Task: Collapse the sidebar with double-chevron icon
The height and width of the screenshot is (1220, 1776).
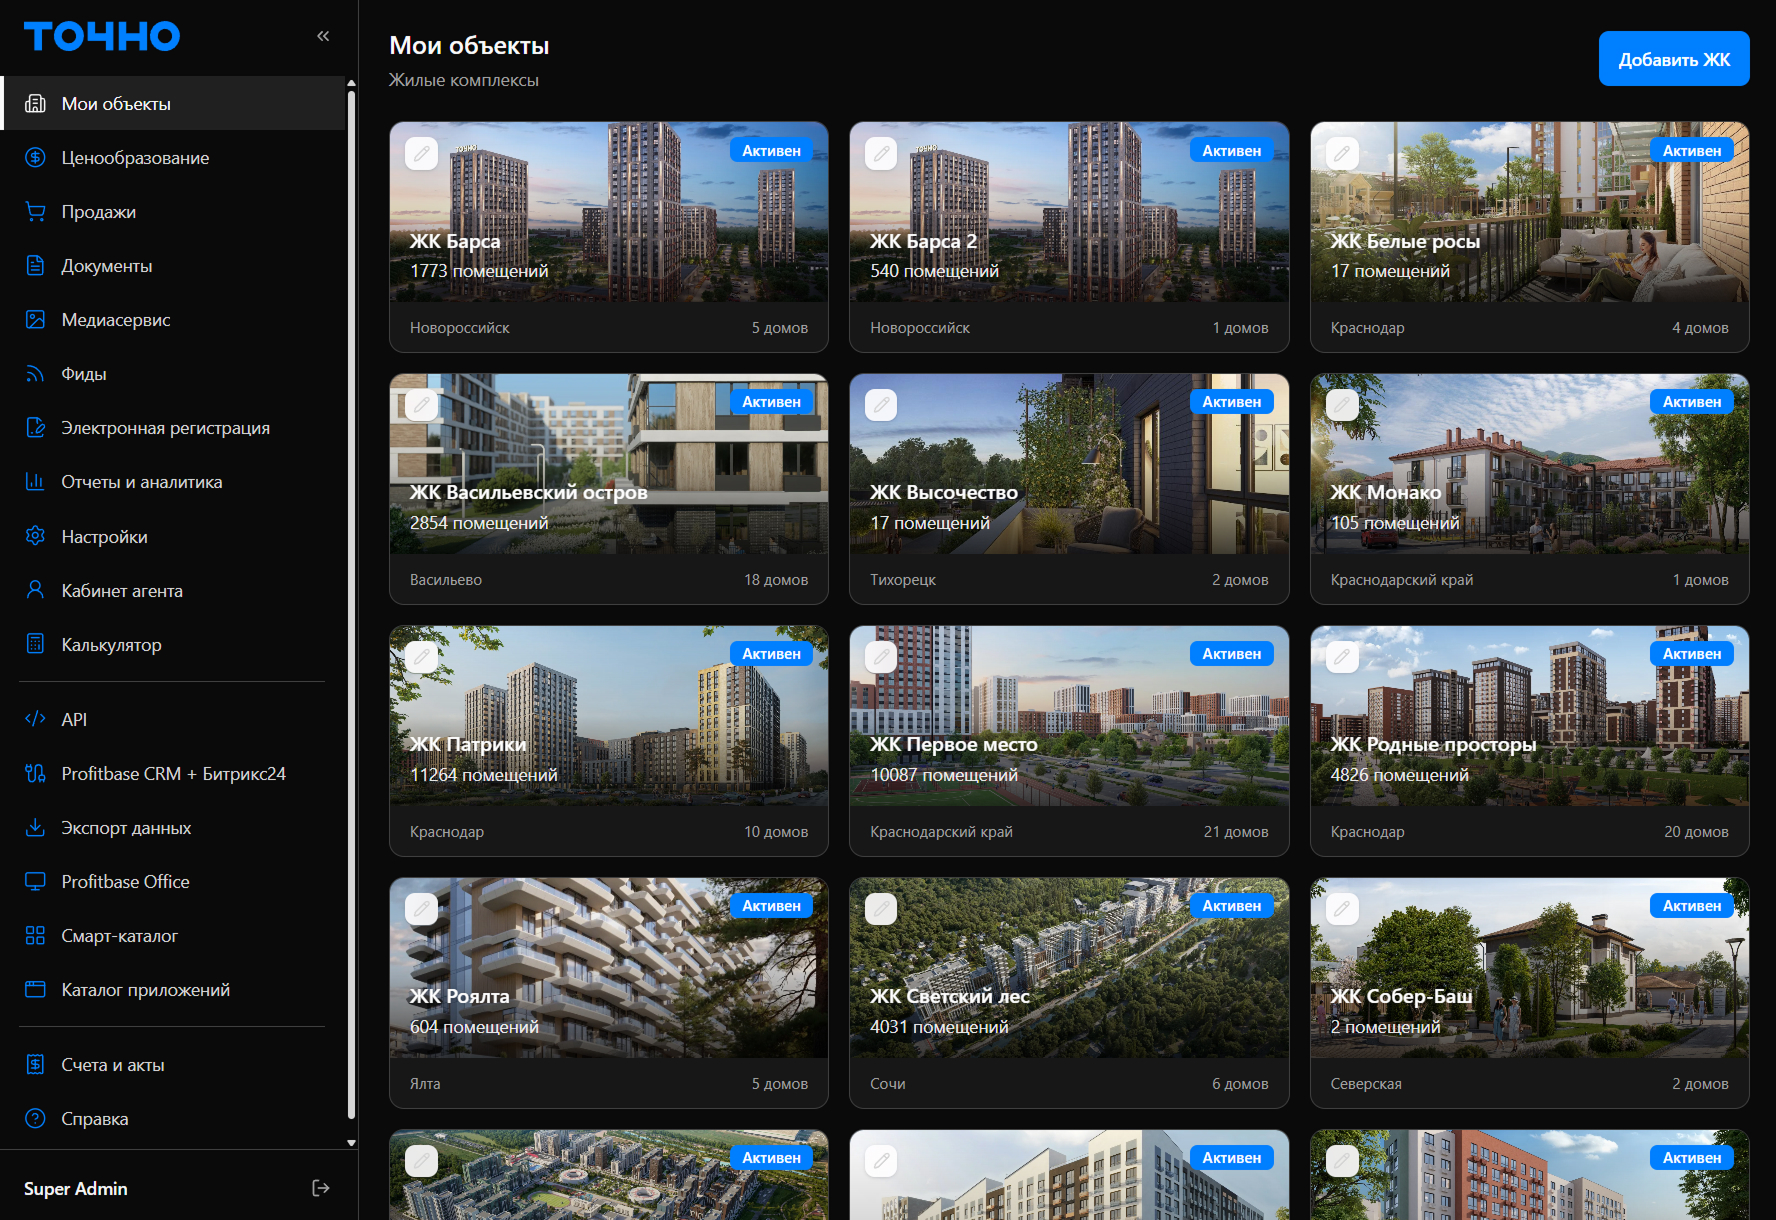Action: tap(323, 36)
